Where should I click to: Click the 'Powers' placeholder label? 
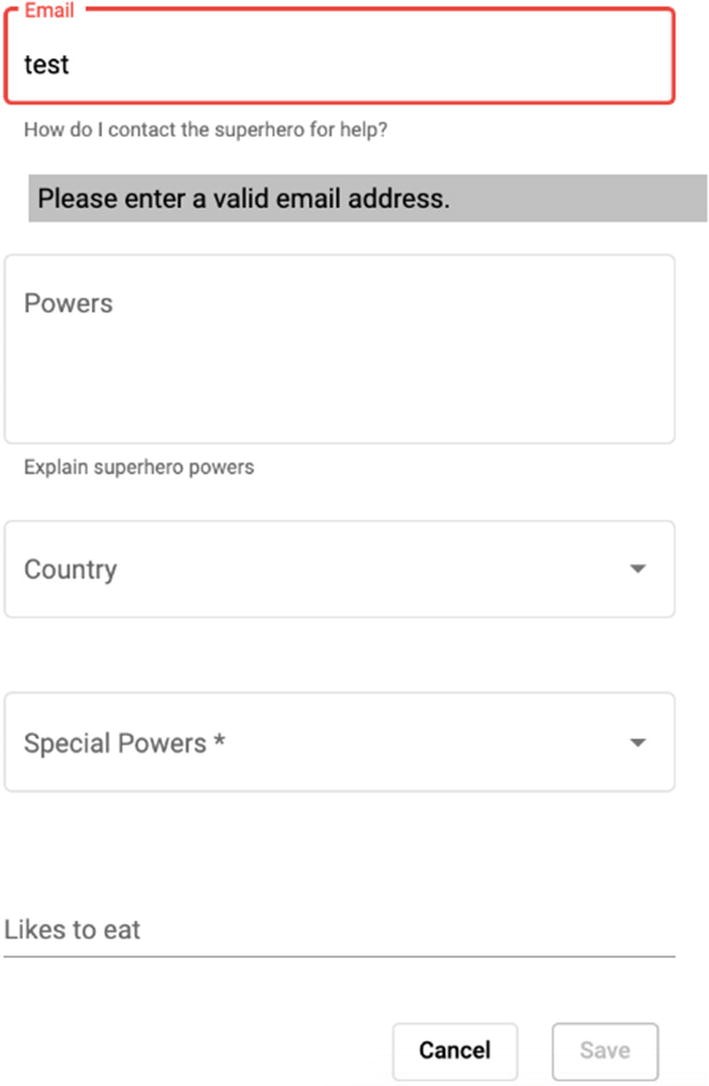(68, 303)
